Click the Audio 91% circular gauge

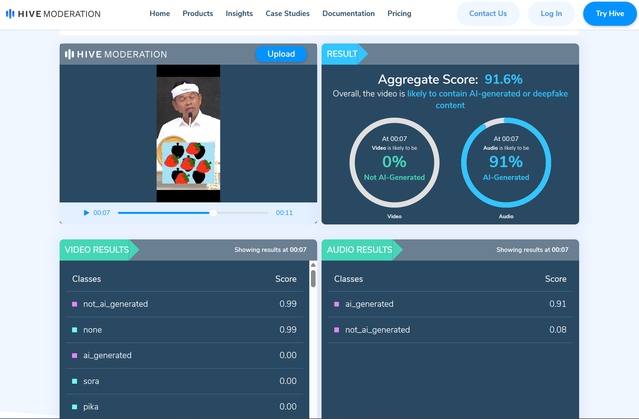tap(505, 163)
